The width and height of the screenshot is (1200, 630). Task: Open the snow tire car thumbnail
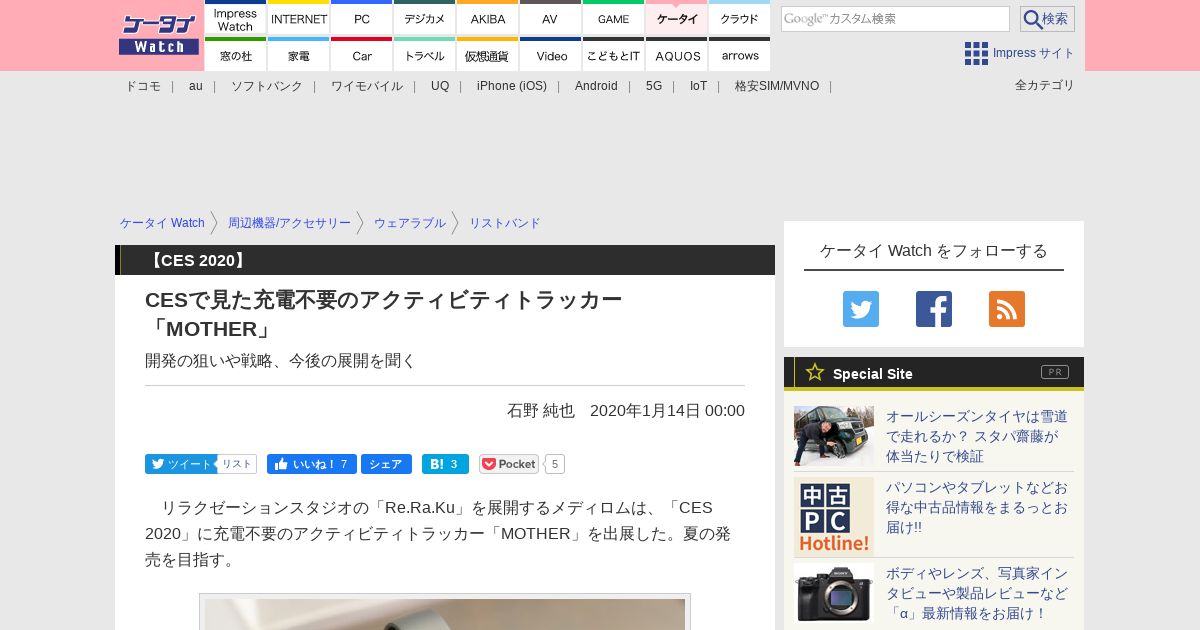(x=834, y=436)
